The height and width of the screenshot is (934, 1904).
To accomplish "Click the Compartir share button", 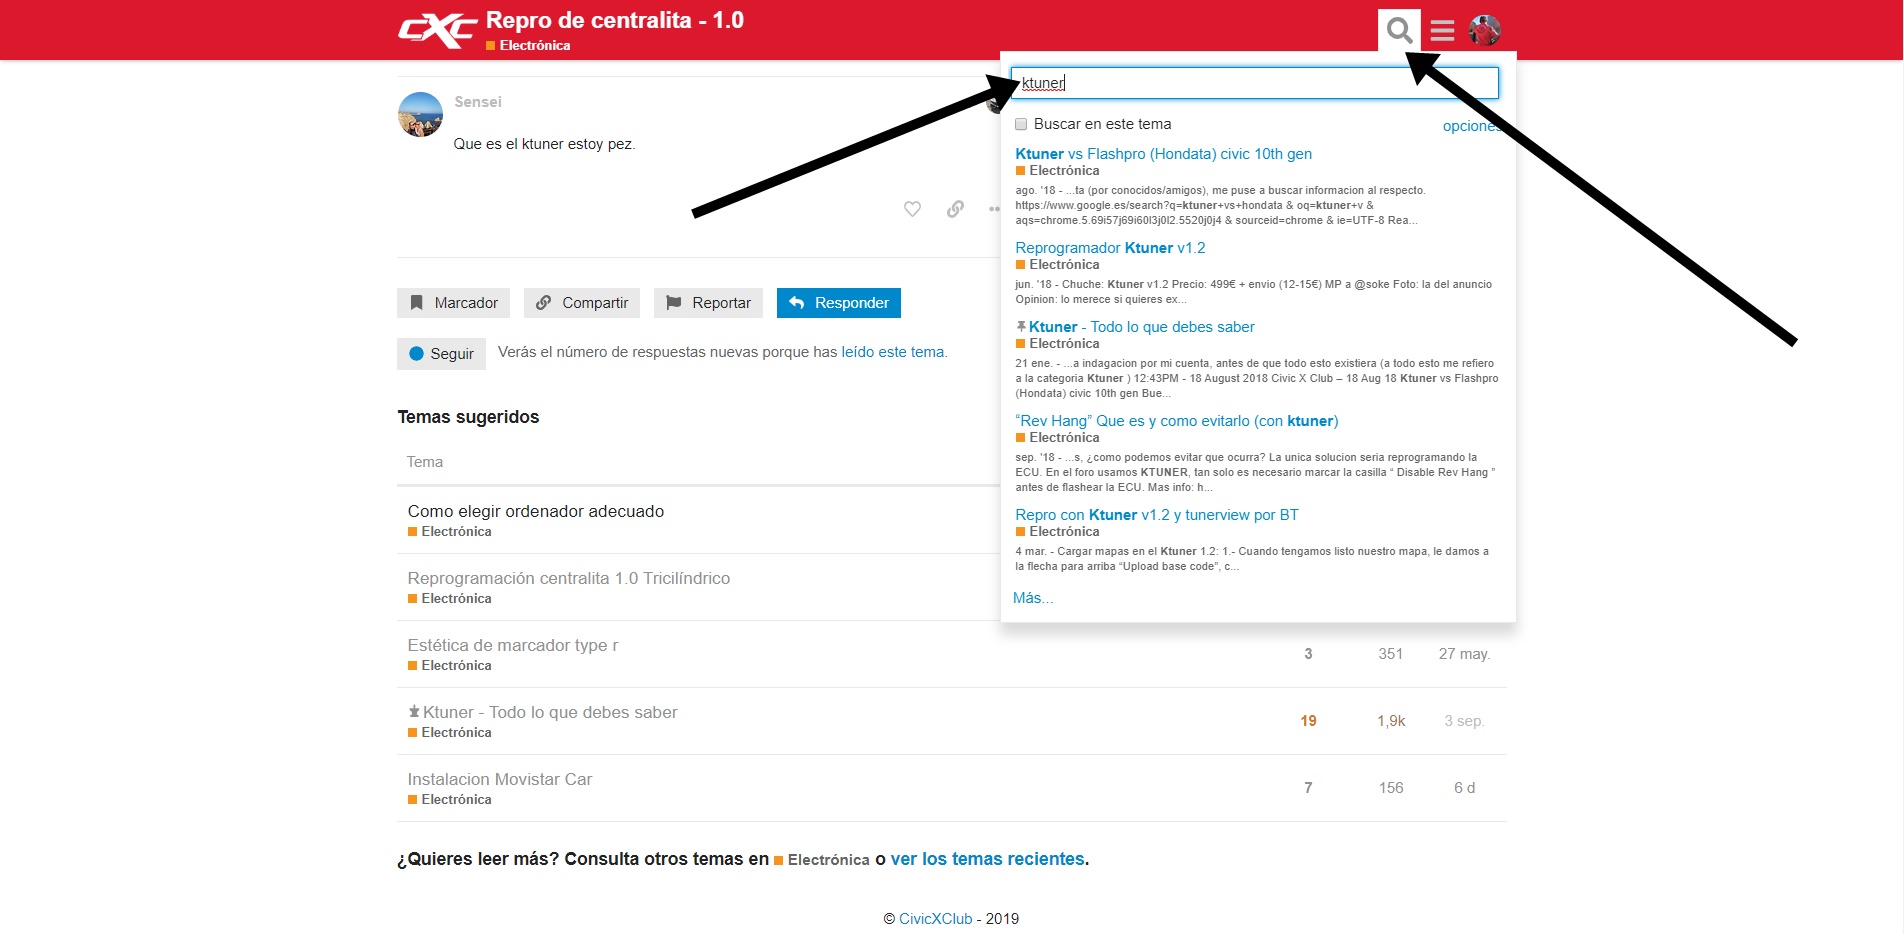I will point(582,303).
